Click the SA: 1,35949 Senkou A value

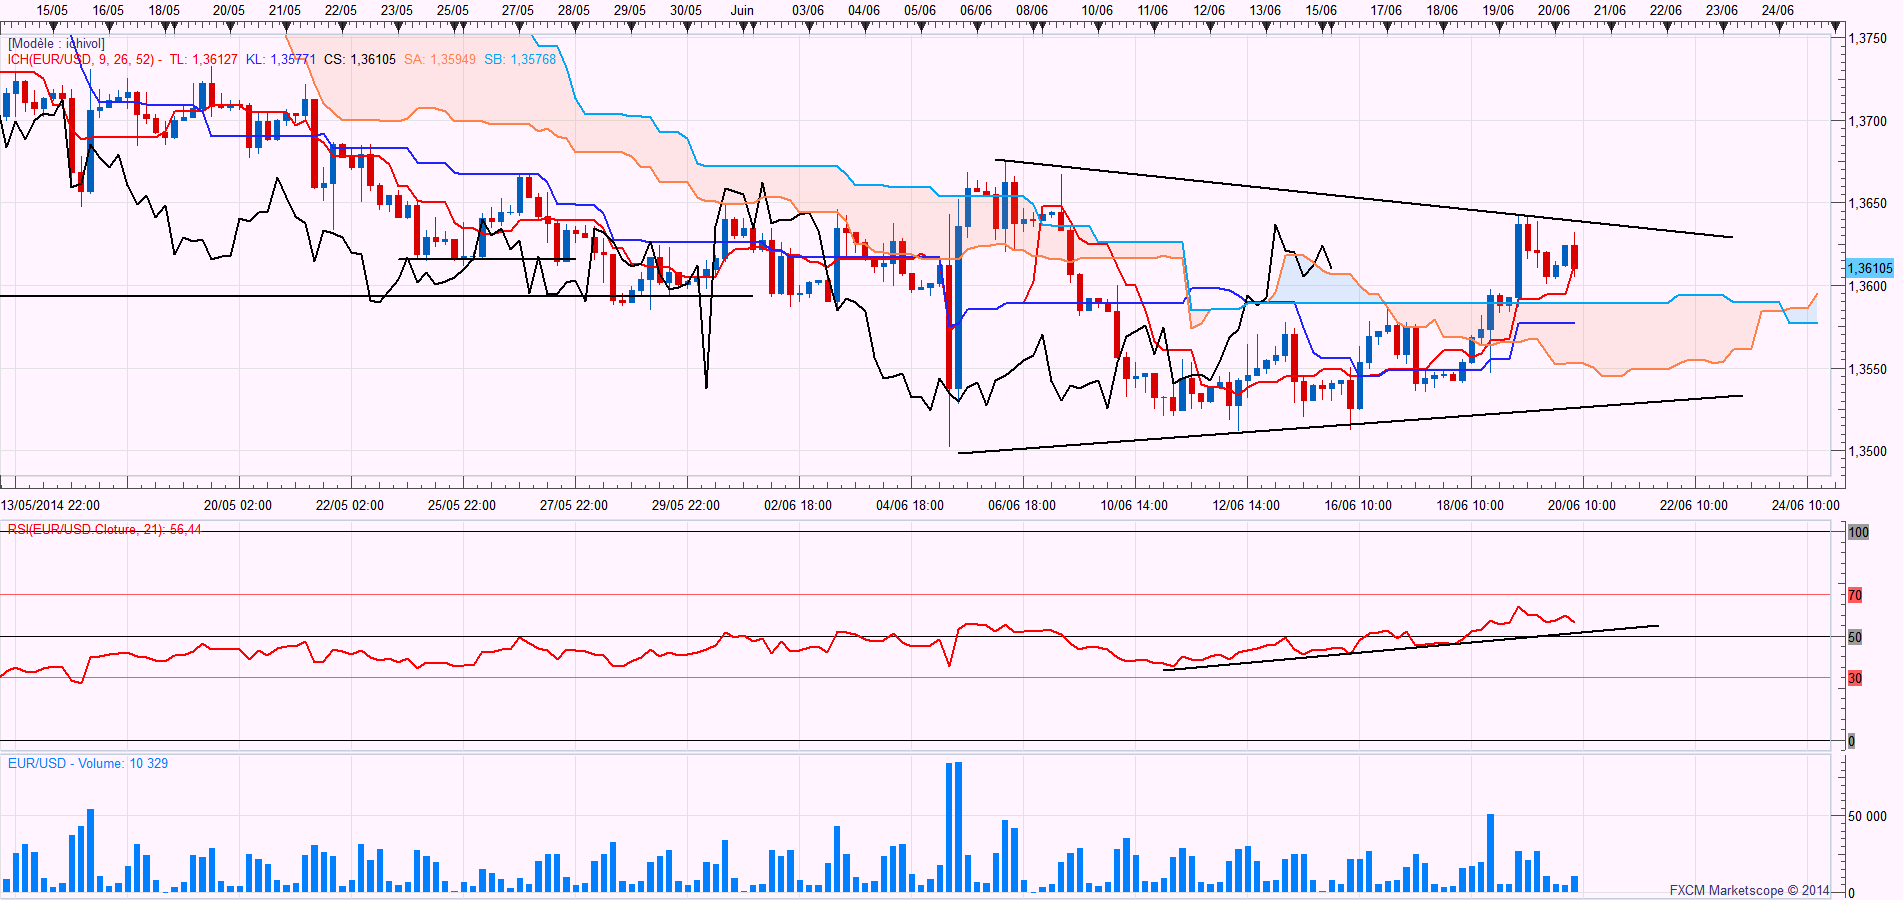(440, 60)
